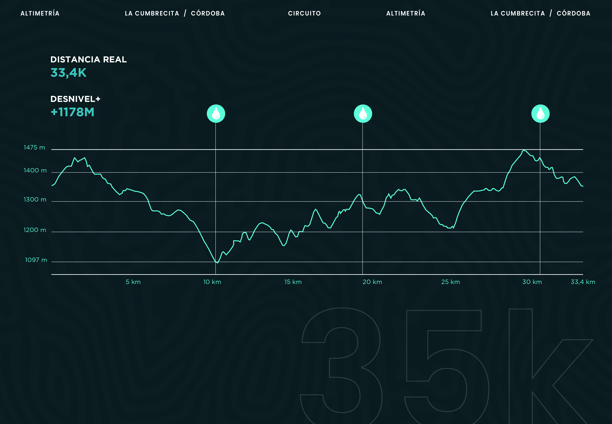Click the 1400 m axis label
Viewport: 612px width, 424px height.
[x=35, y=171]
